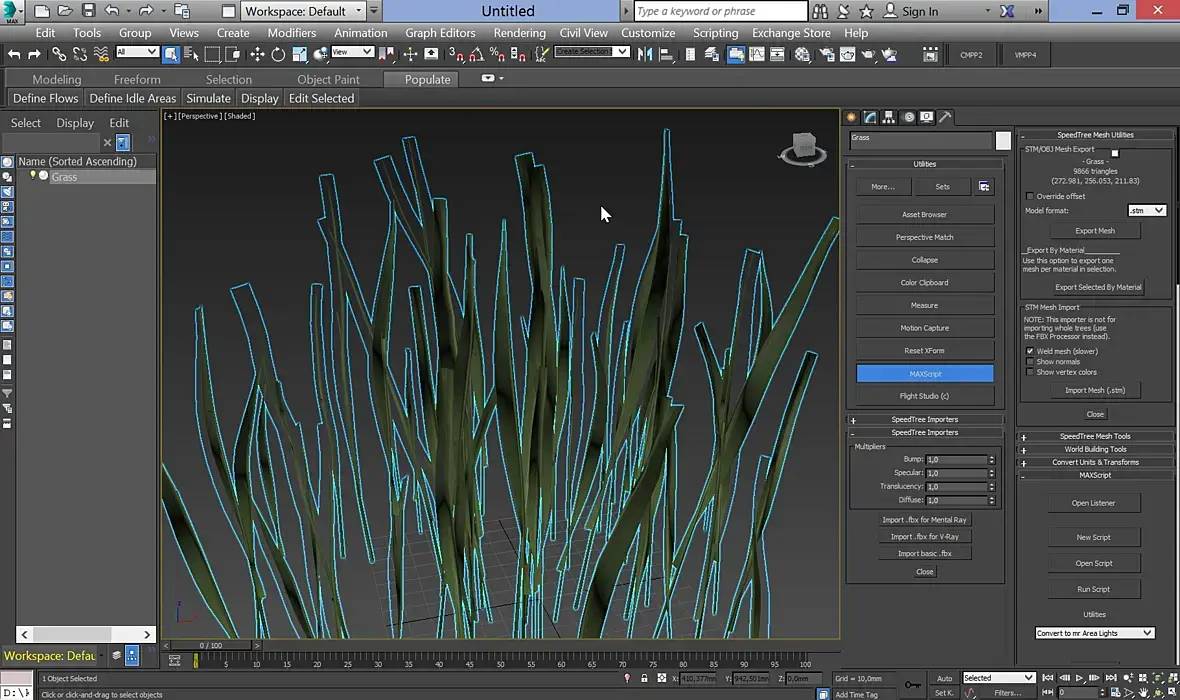Click the Grass object color swatch
1180x700 pixels.
coord(1003,140)
